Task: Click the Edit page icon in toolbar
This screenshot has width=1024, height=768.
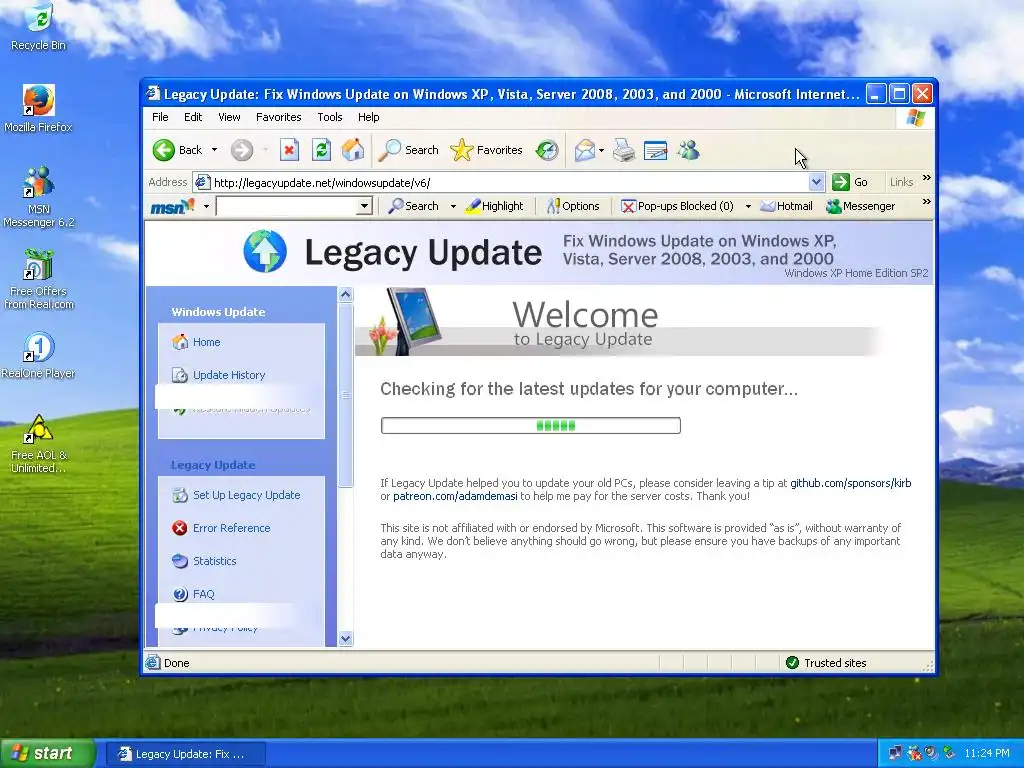Action: [656, 151]
